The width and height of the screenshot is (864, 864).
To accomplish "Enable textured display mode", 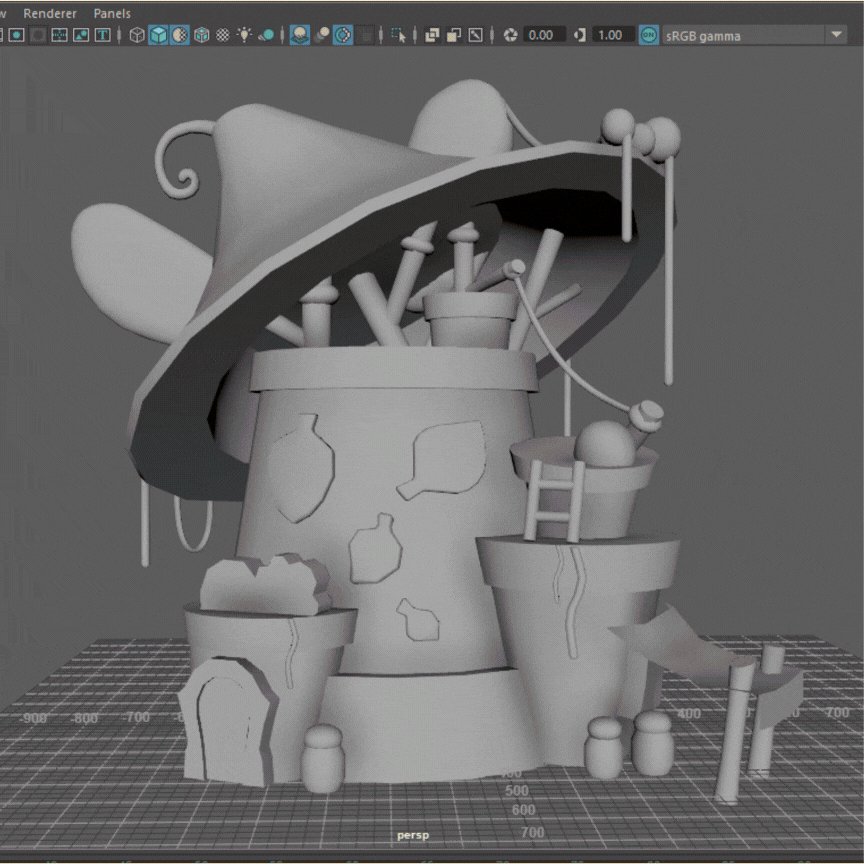I will (x=222, y=35).
